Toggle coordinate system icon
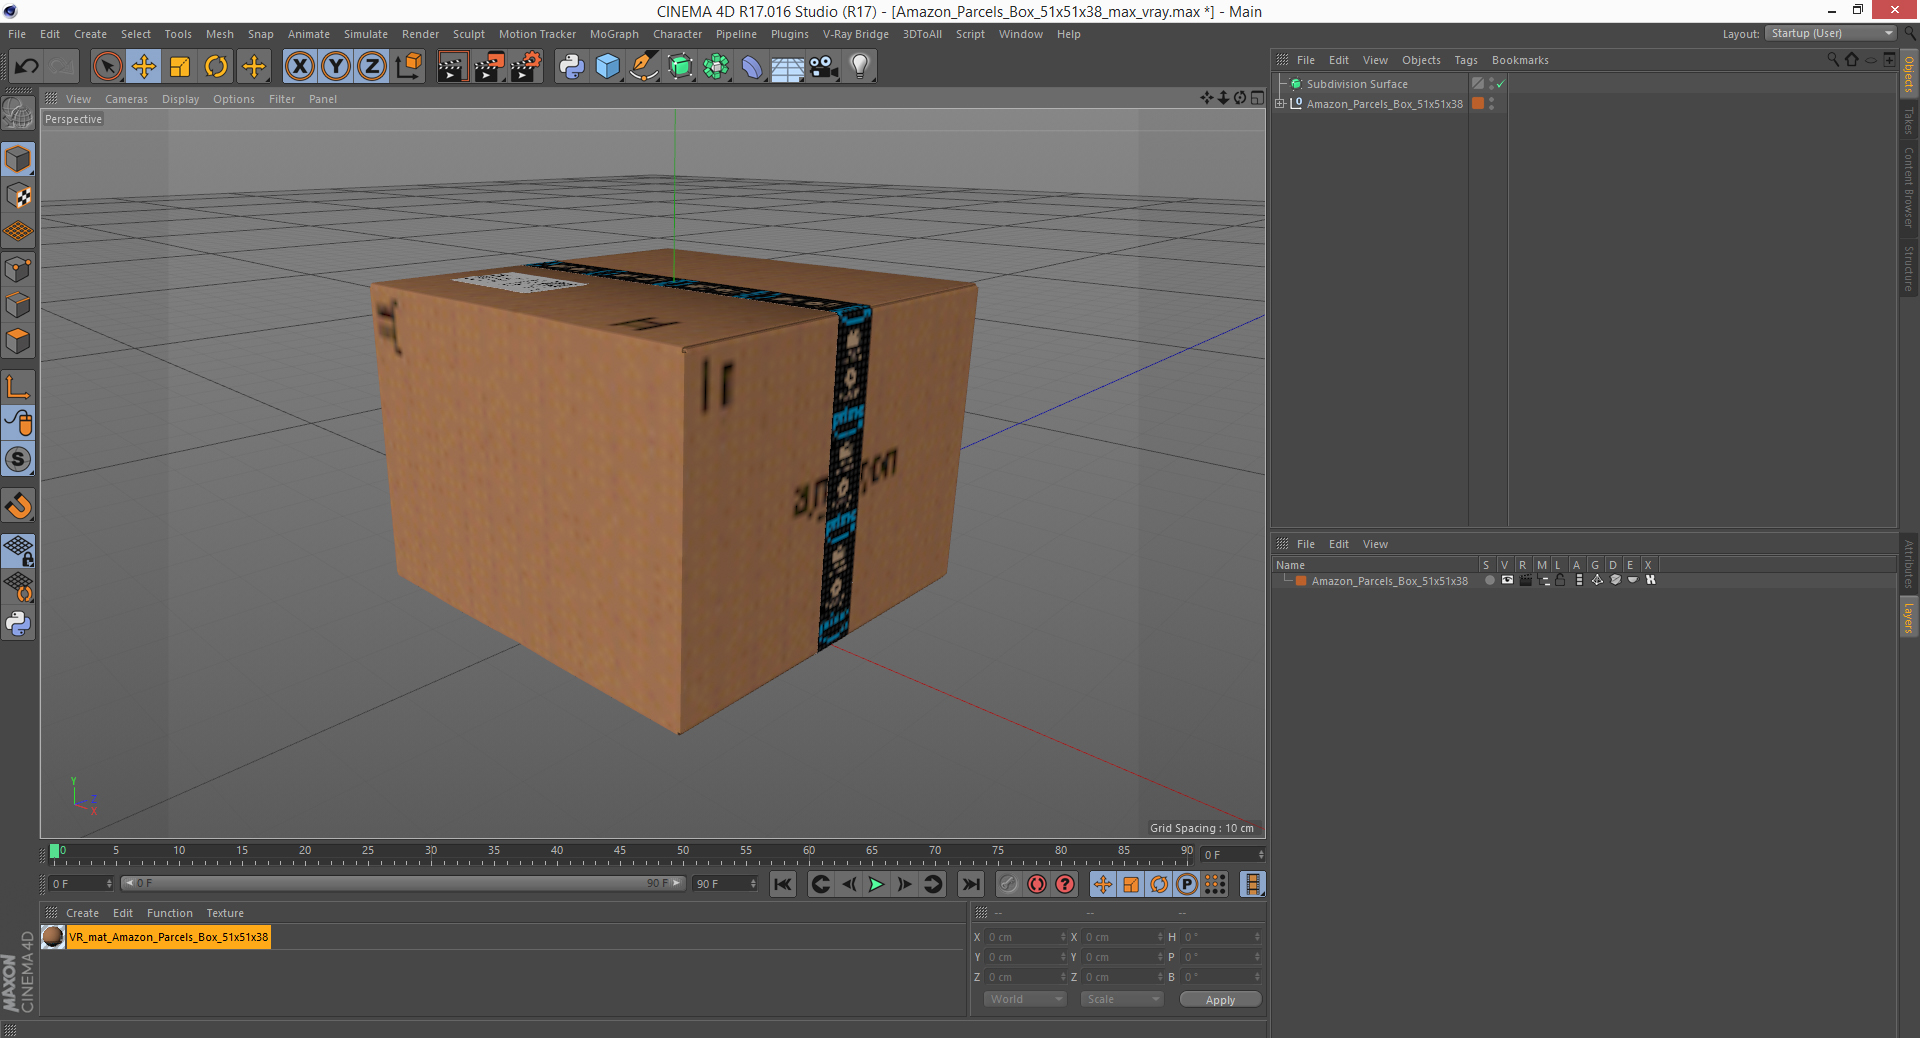The image size is (1920, 1038). (x=408, y=67)
